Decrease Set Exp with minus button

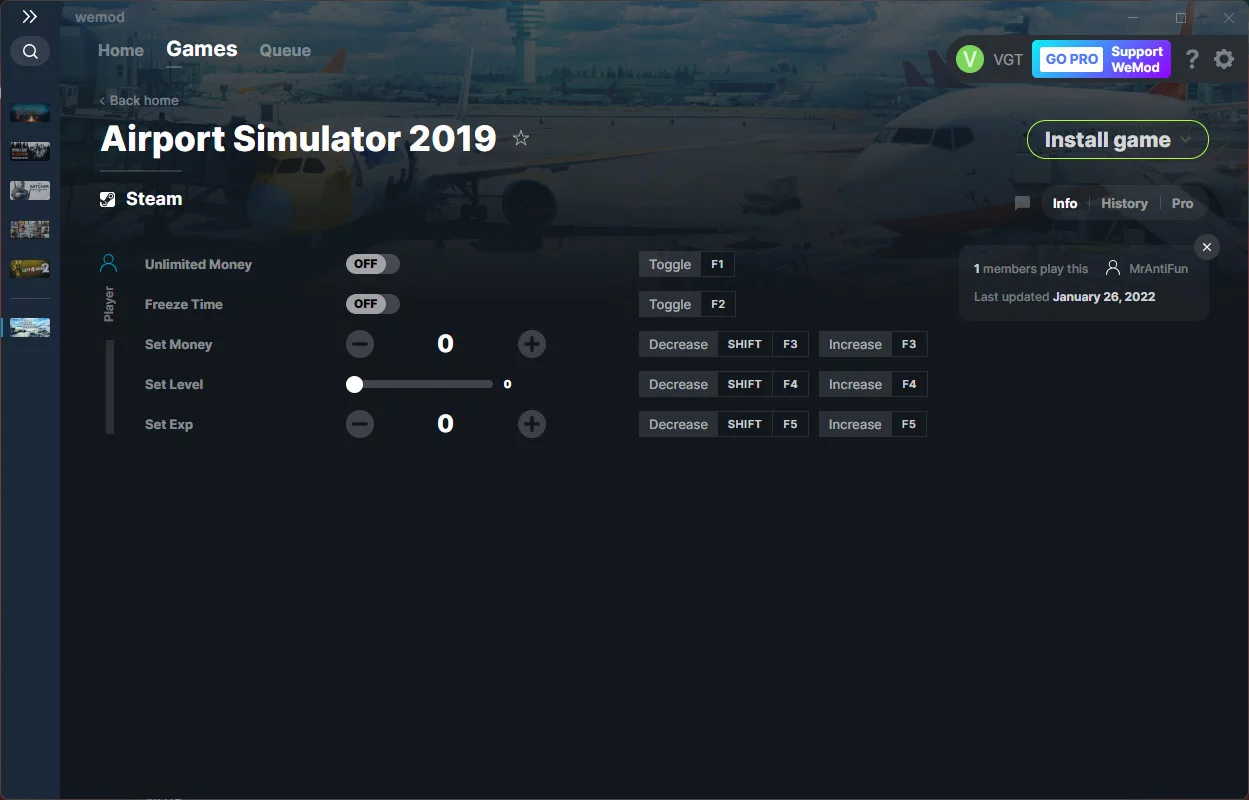[x=360, y=424]
